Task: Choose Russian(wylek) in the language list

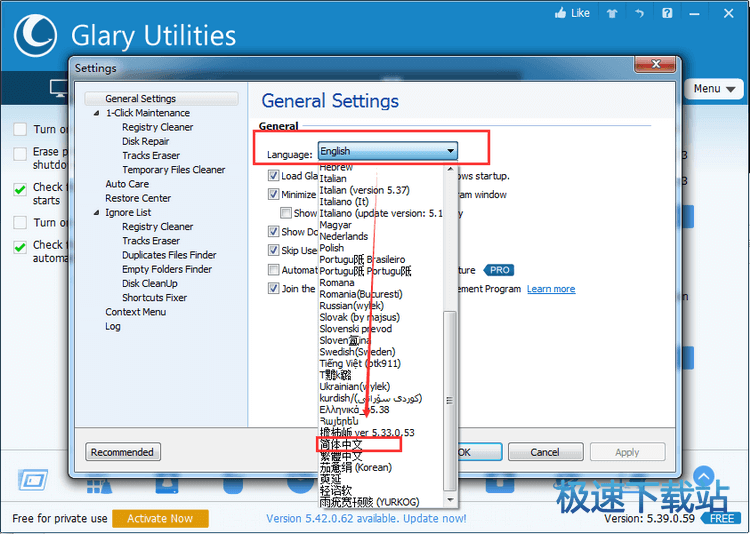Action: 352,306
